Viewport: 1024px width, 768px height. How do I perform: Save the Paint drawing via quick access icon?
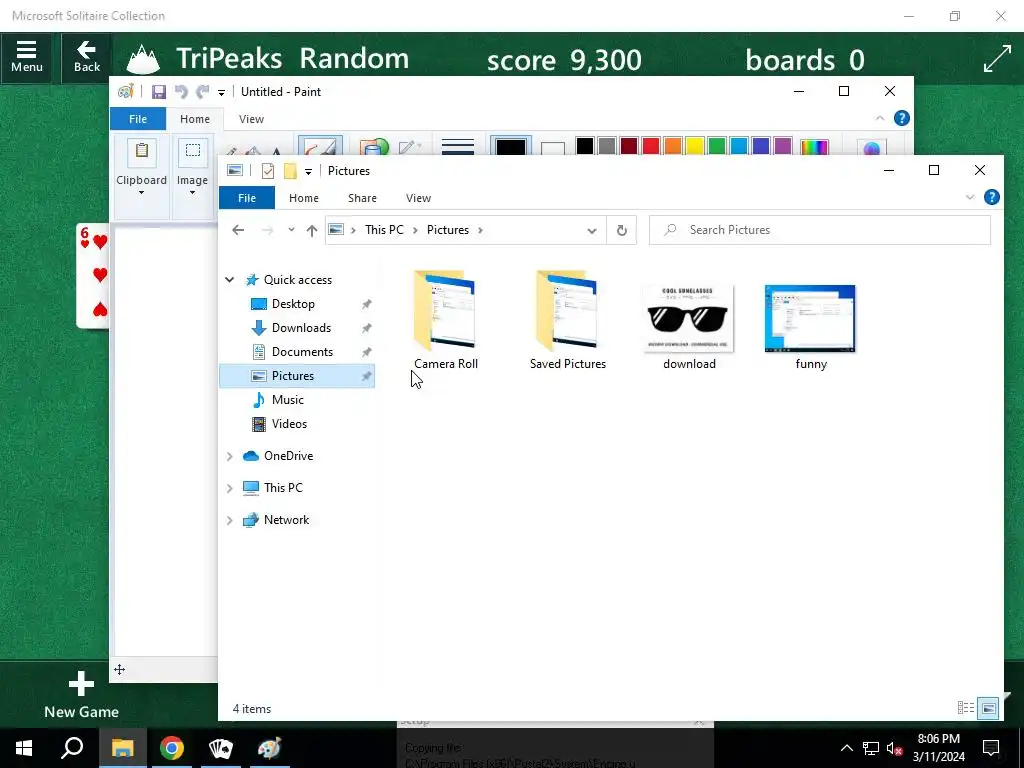[x=159, y=92]
